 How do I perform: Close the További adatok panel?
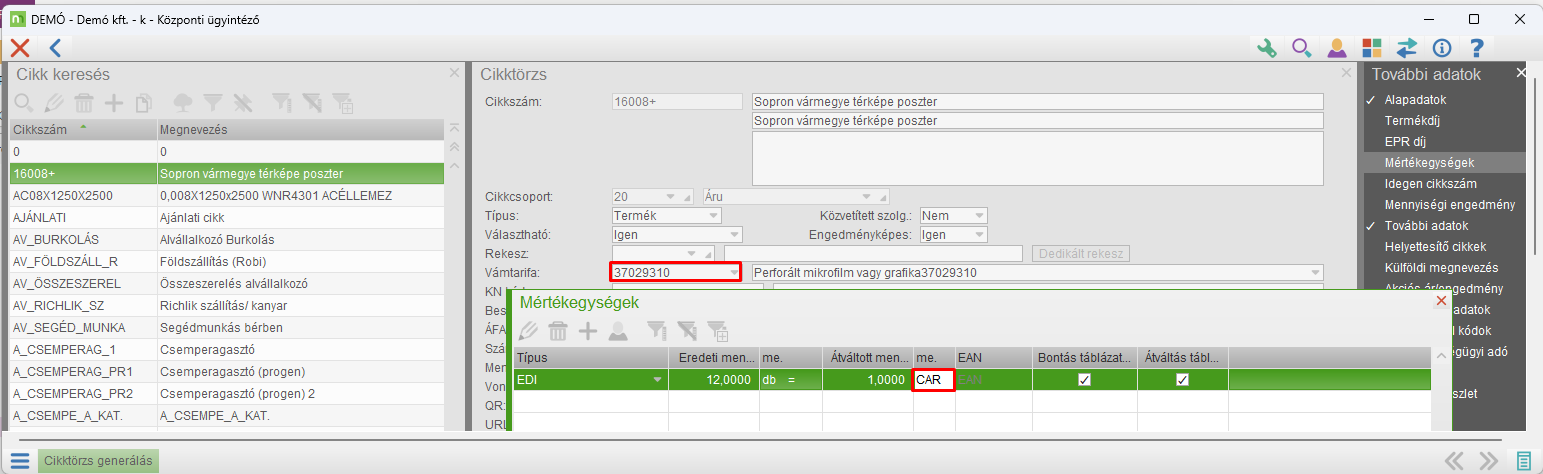coord(1521,73)
